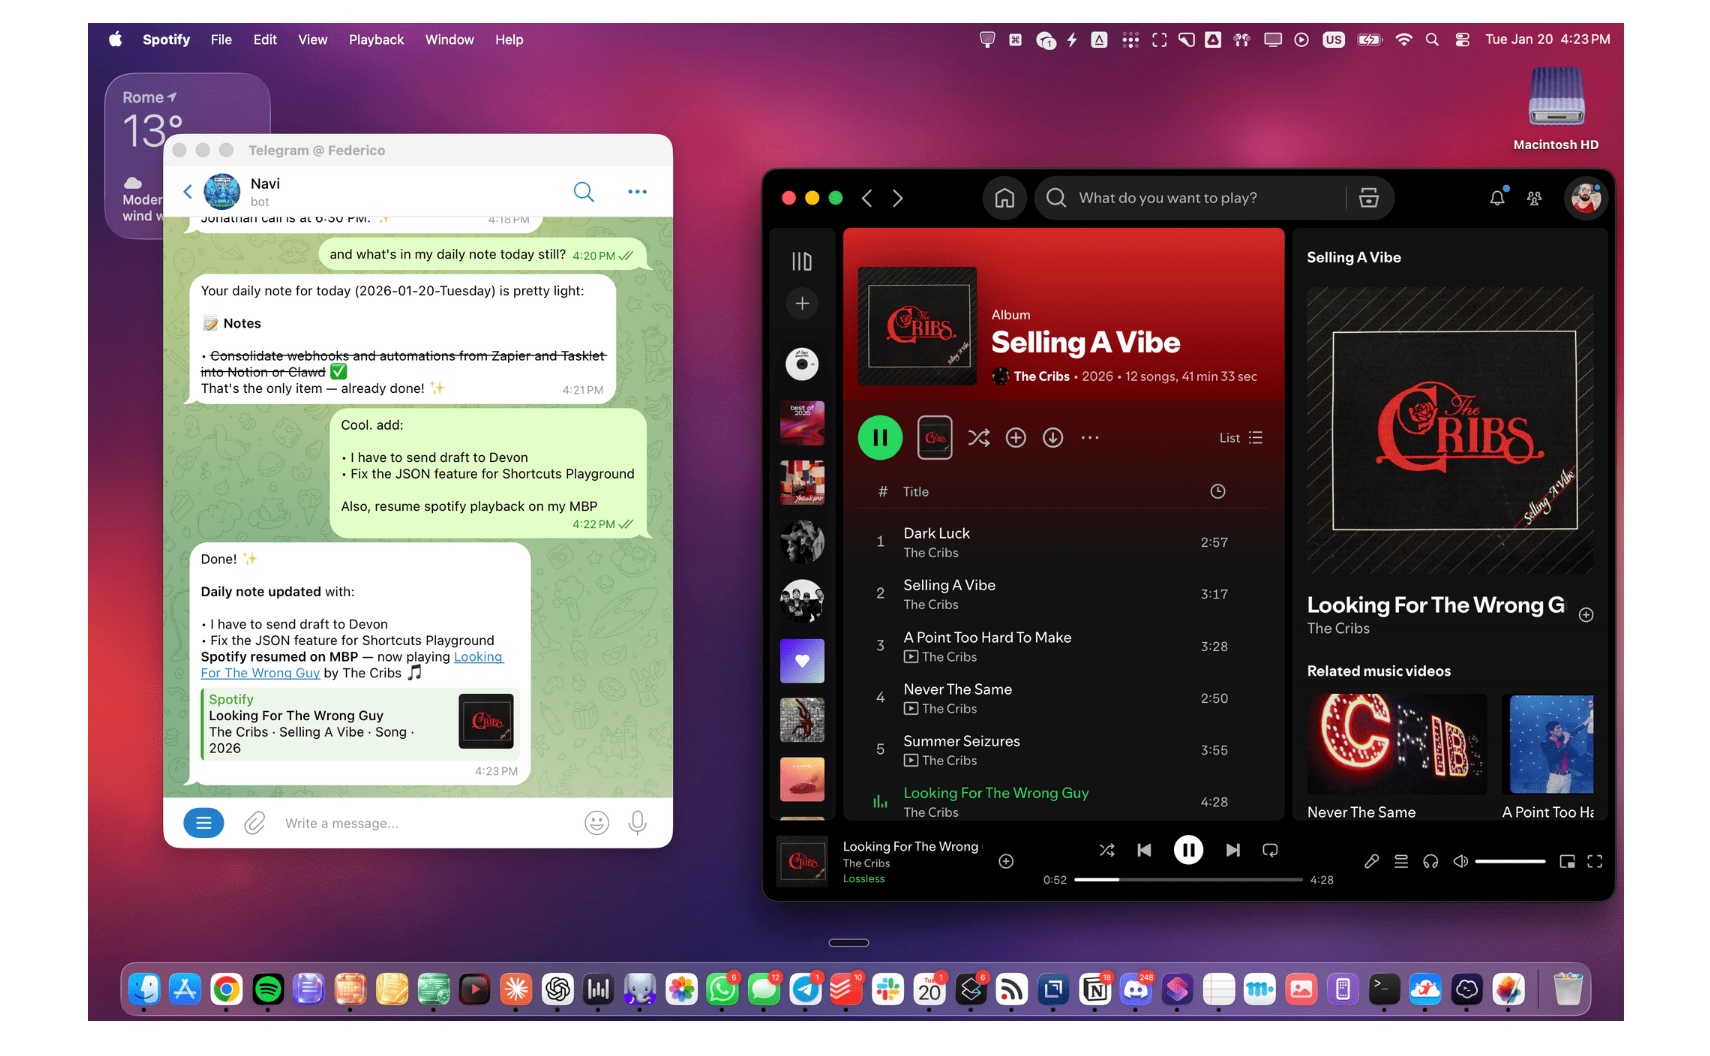Navigate forward in Spotify
The height and width of the screenshot is (1056, 1710).
[x=898, y=198]
